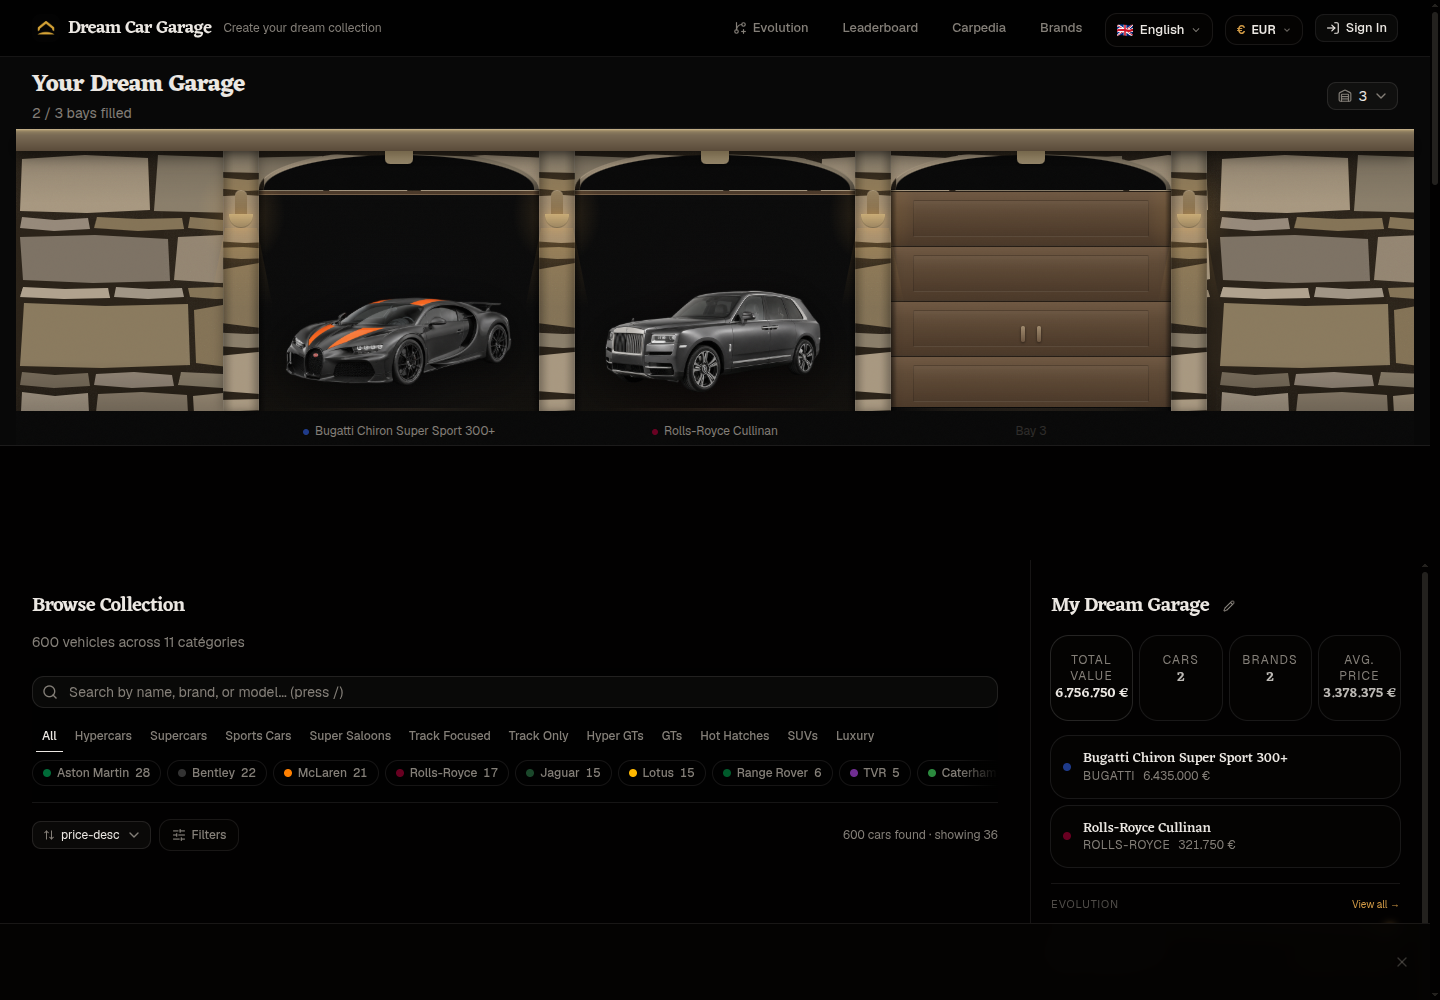Switch to the Hyper GTs tab
The height and width of the screenshot is (1000, 1440).
(x=615, y=736)
